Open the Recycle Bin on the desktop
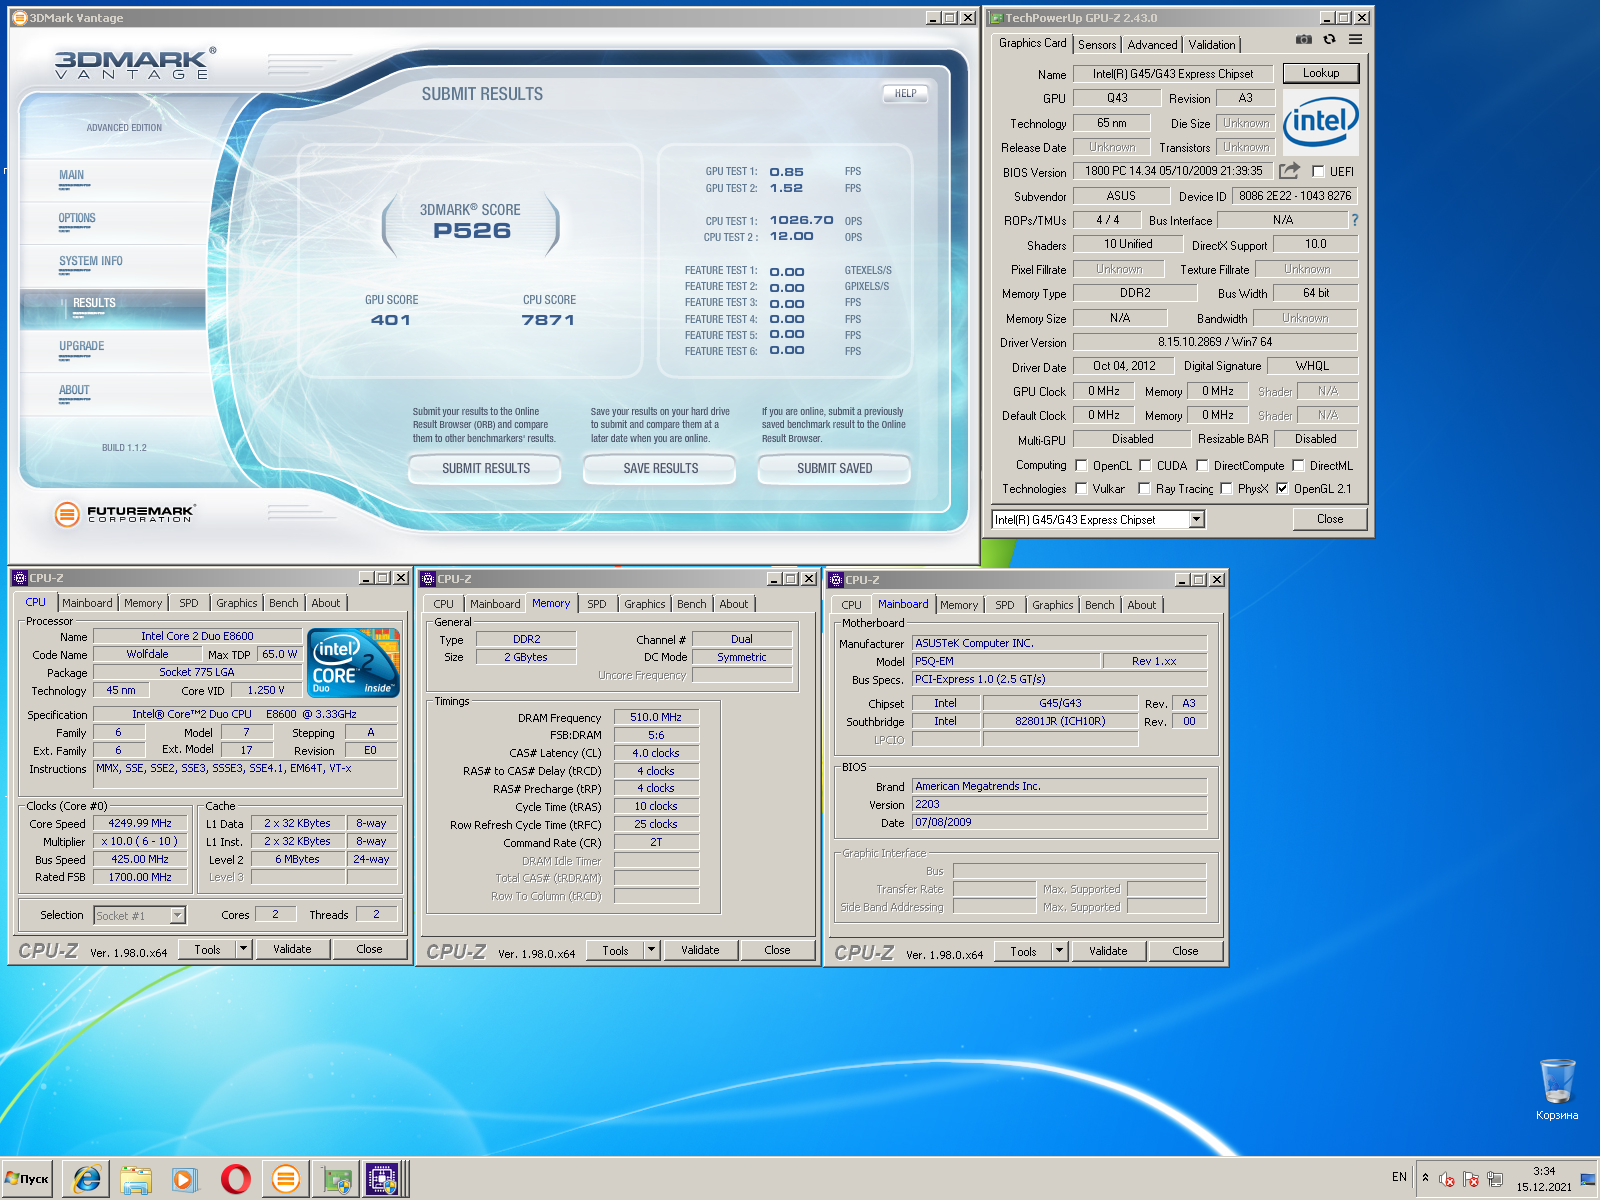Image resolution: width=1600 pixels, height=1200 pixels. [1557, 1089]
